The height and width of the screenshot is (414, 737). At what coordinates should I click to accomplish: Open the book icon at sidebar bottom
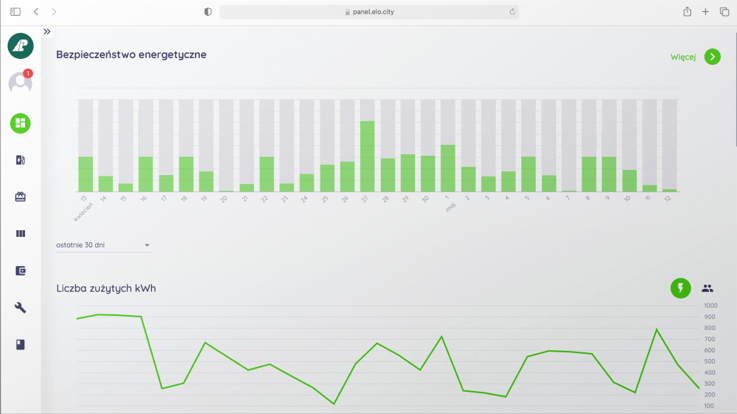20,345
